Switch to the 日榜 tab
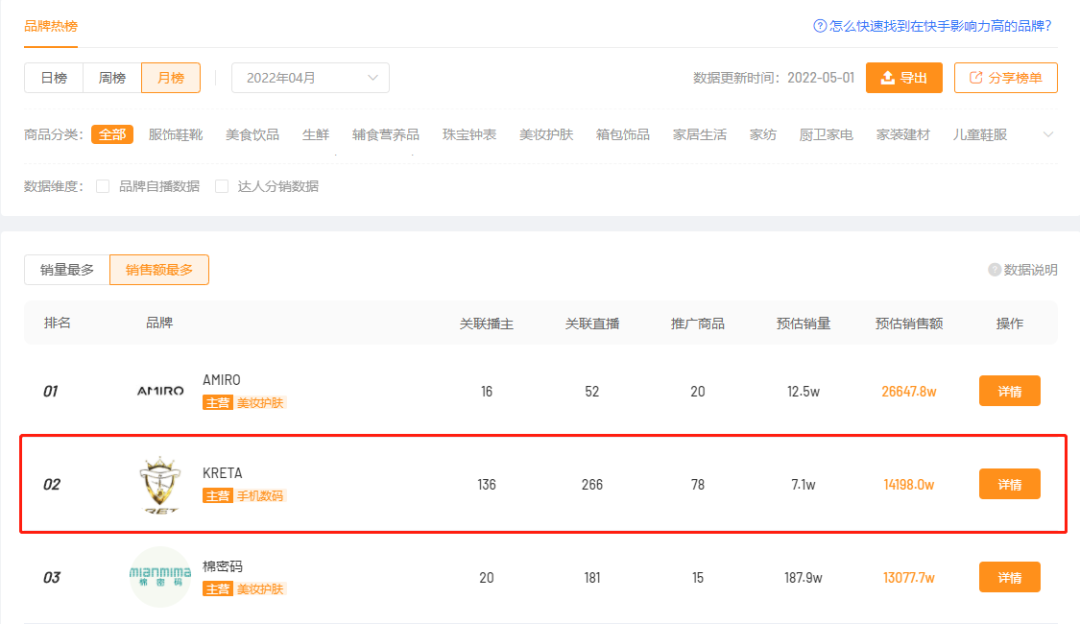1080x624 pixels. [54, 78]
